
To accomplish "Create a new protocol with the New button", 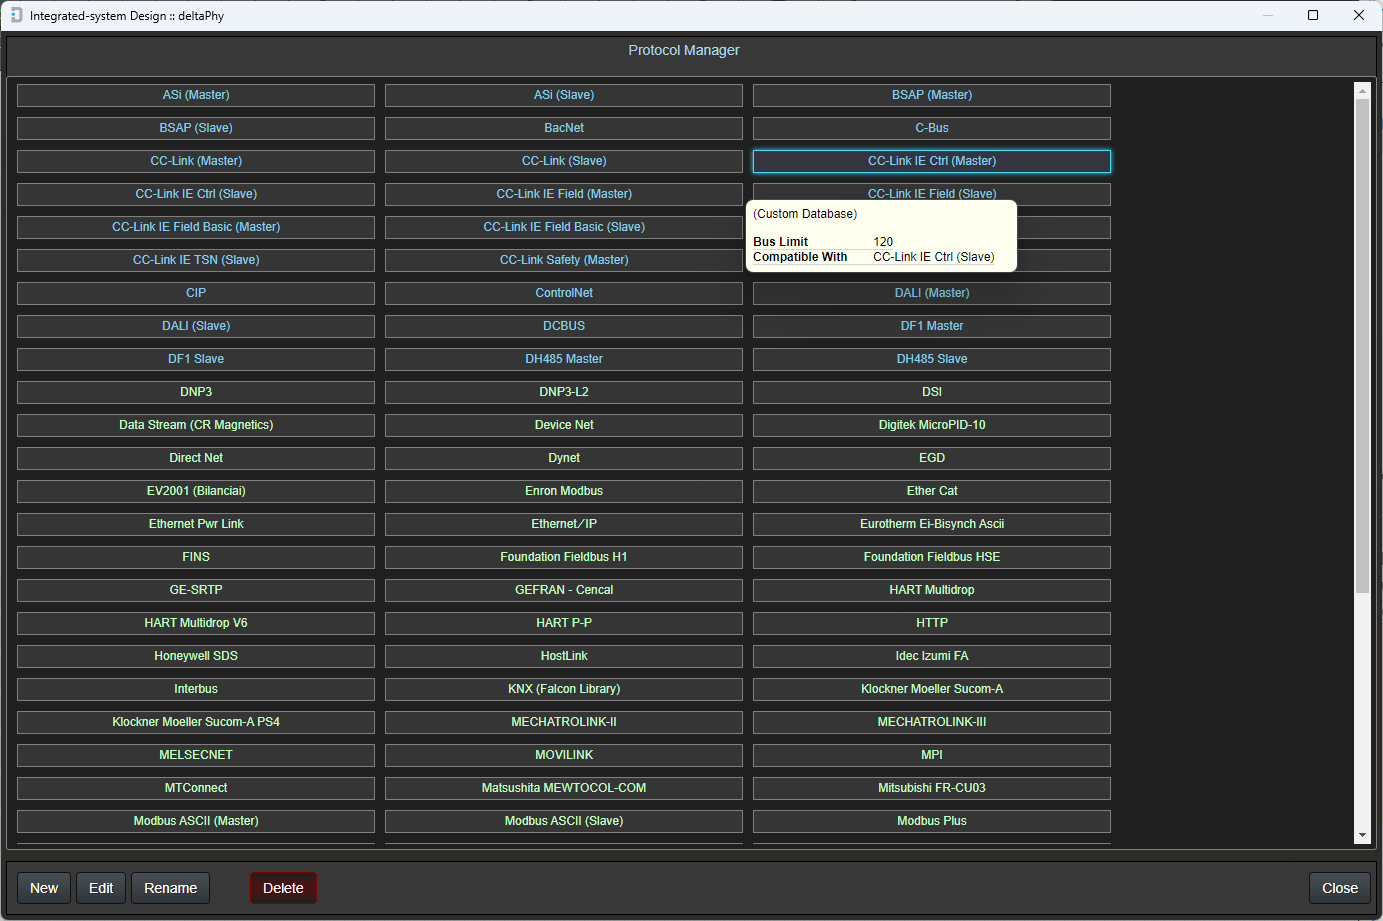I will [x=43, y=887].
